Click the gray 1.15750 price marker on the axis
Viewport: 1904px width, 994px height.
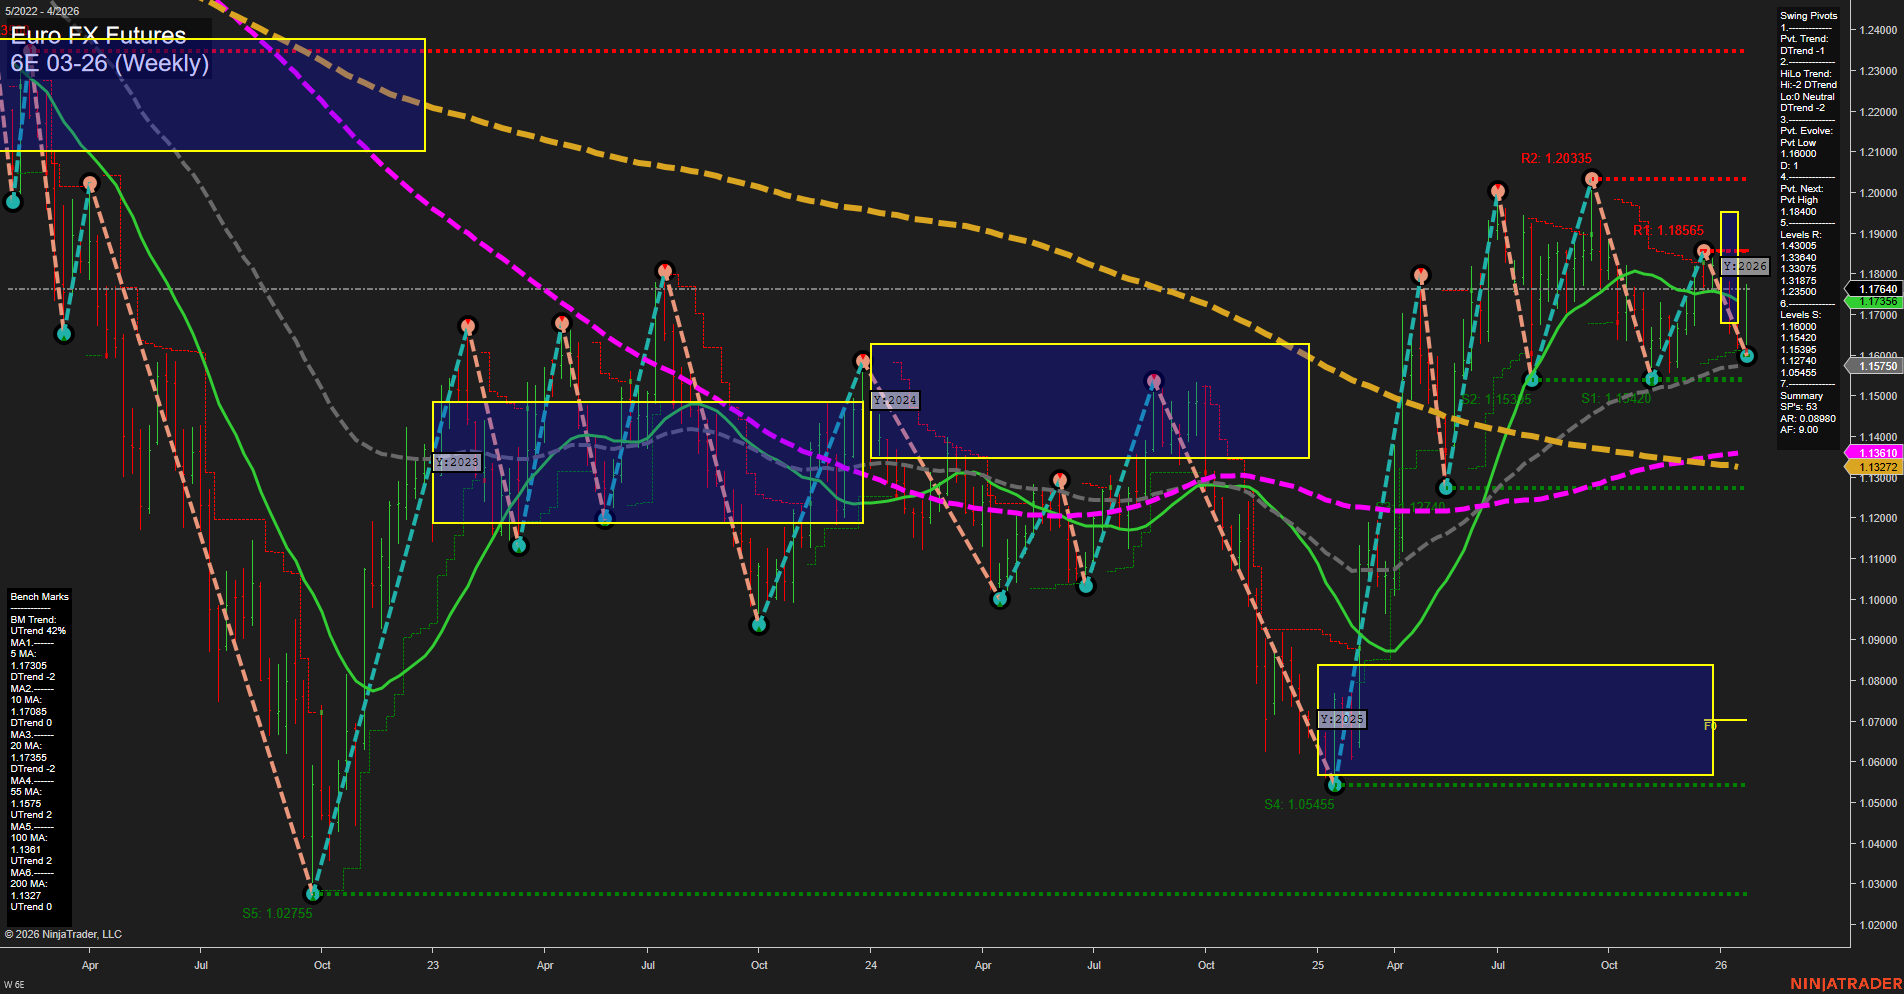point(1873,366)
